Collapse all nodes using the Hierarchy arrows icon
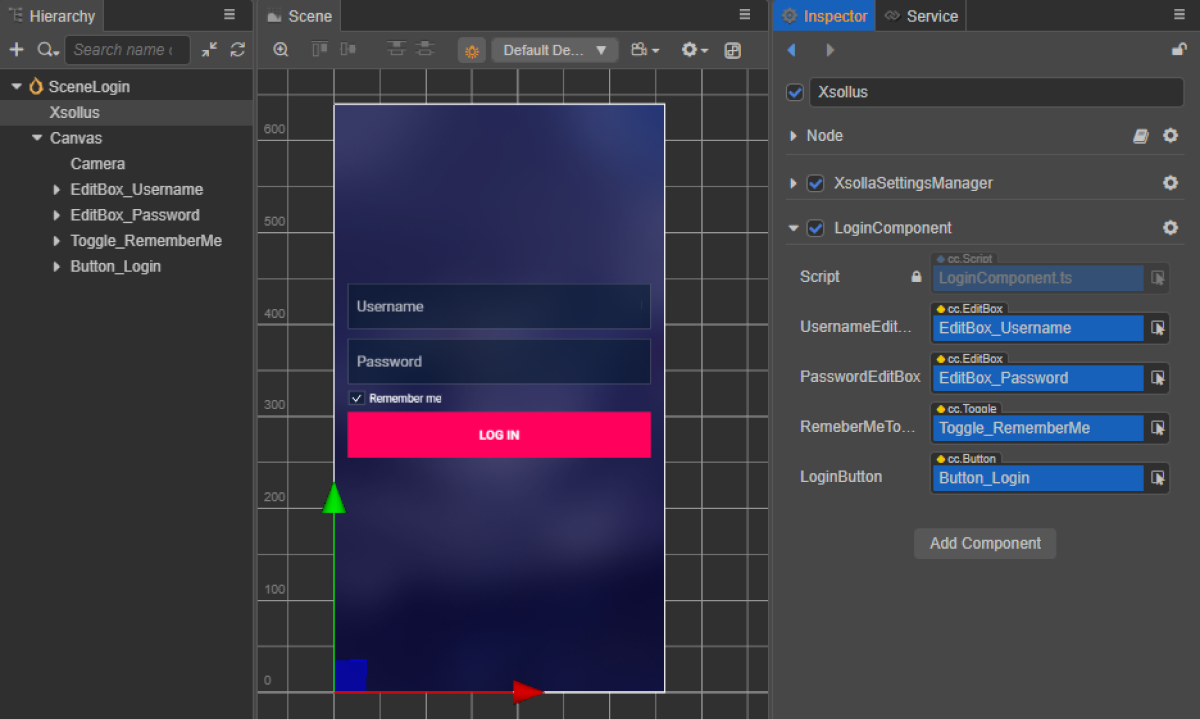 pyautogui.click(x=208, y=50)
